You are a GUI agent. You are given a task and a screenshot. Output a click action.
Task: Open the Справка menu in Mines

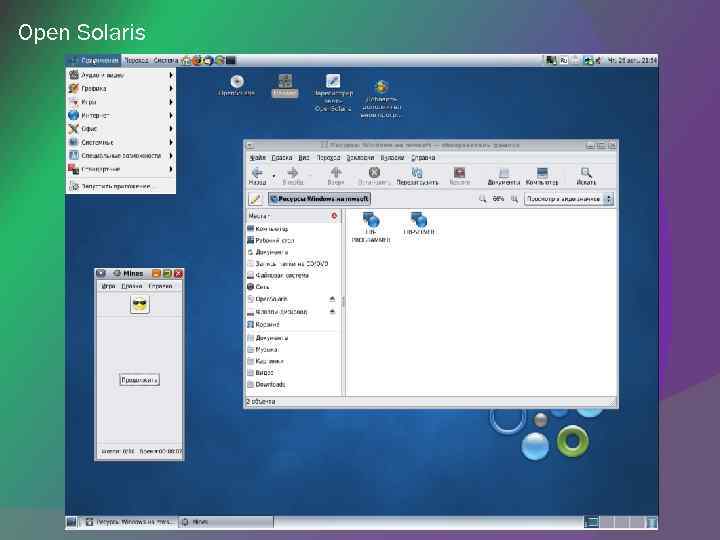click(x=160, y=286)
